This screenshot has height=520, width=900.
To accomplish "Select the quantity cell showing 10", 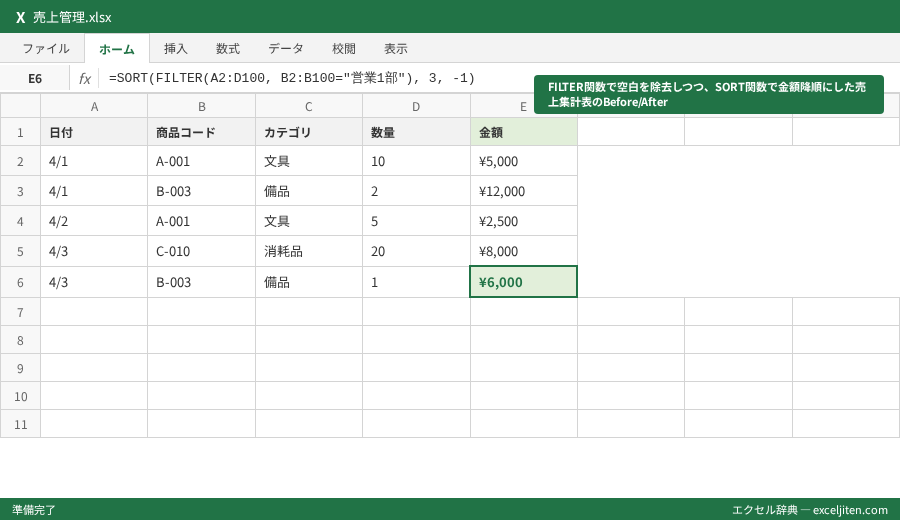I will point(416,161).
